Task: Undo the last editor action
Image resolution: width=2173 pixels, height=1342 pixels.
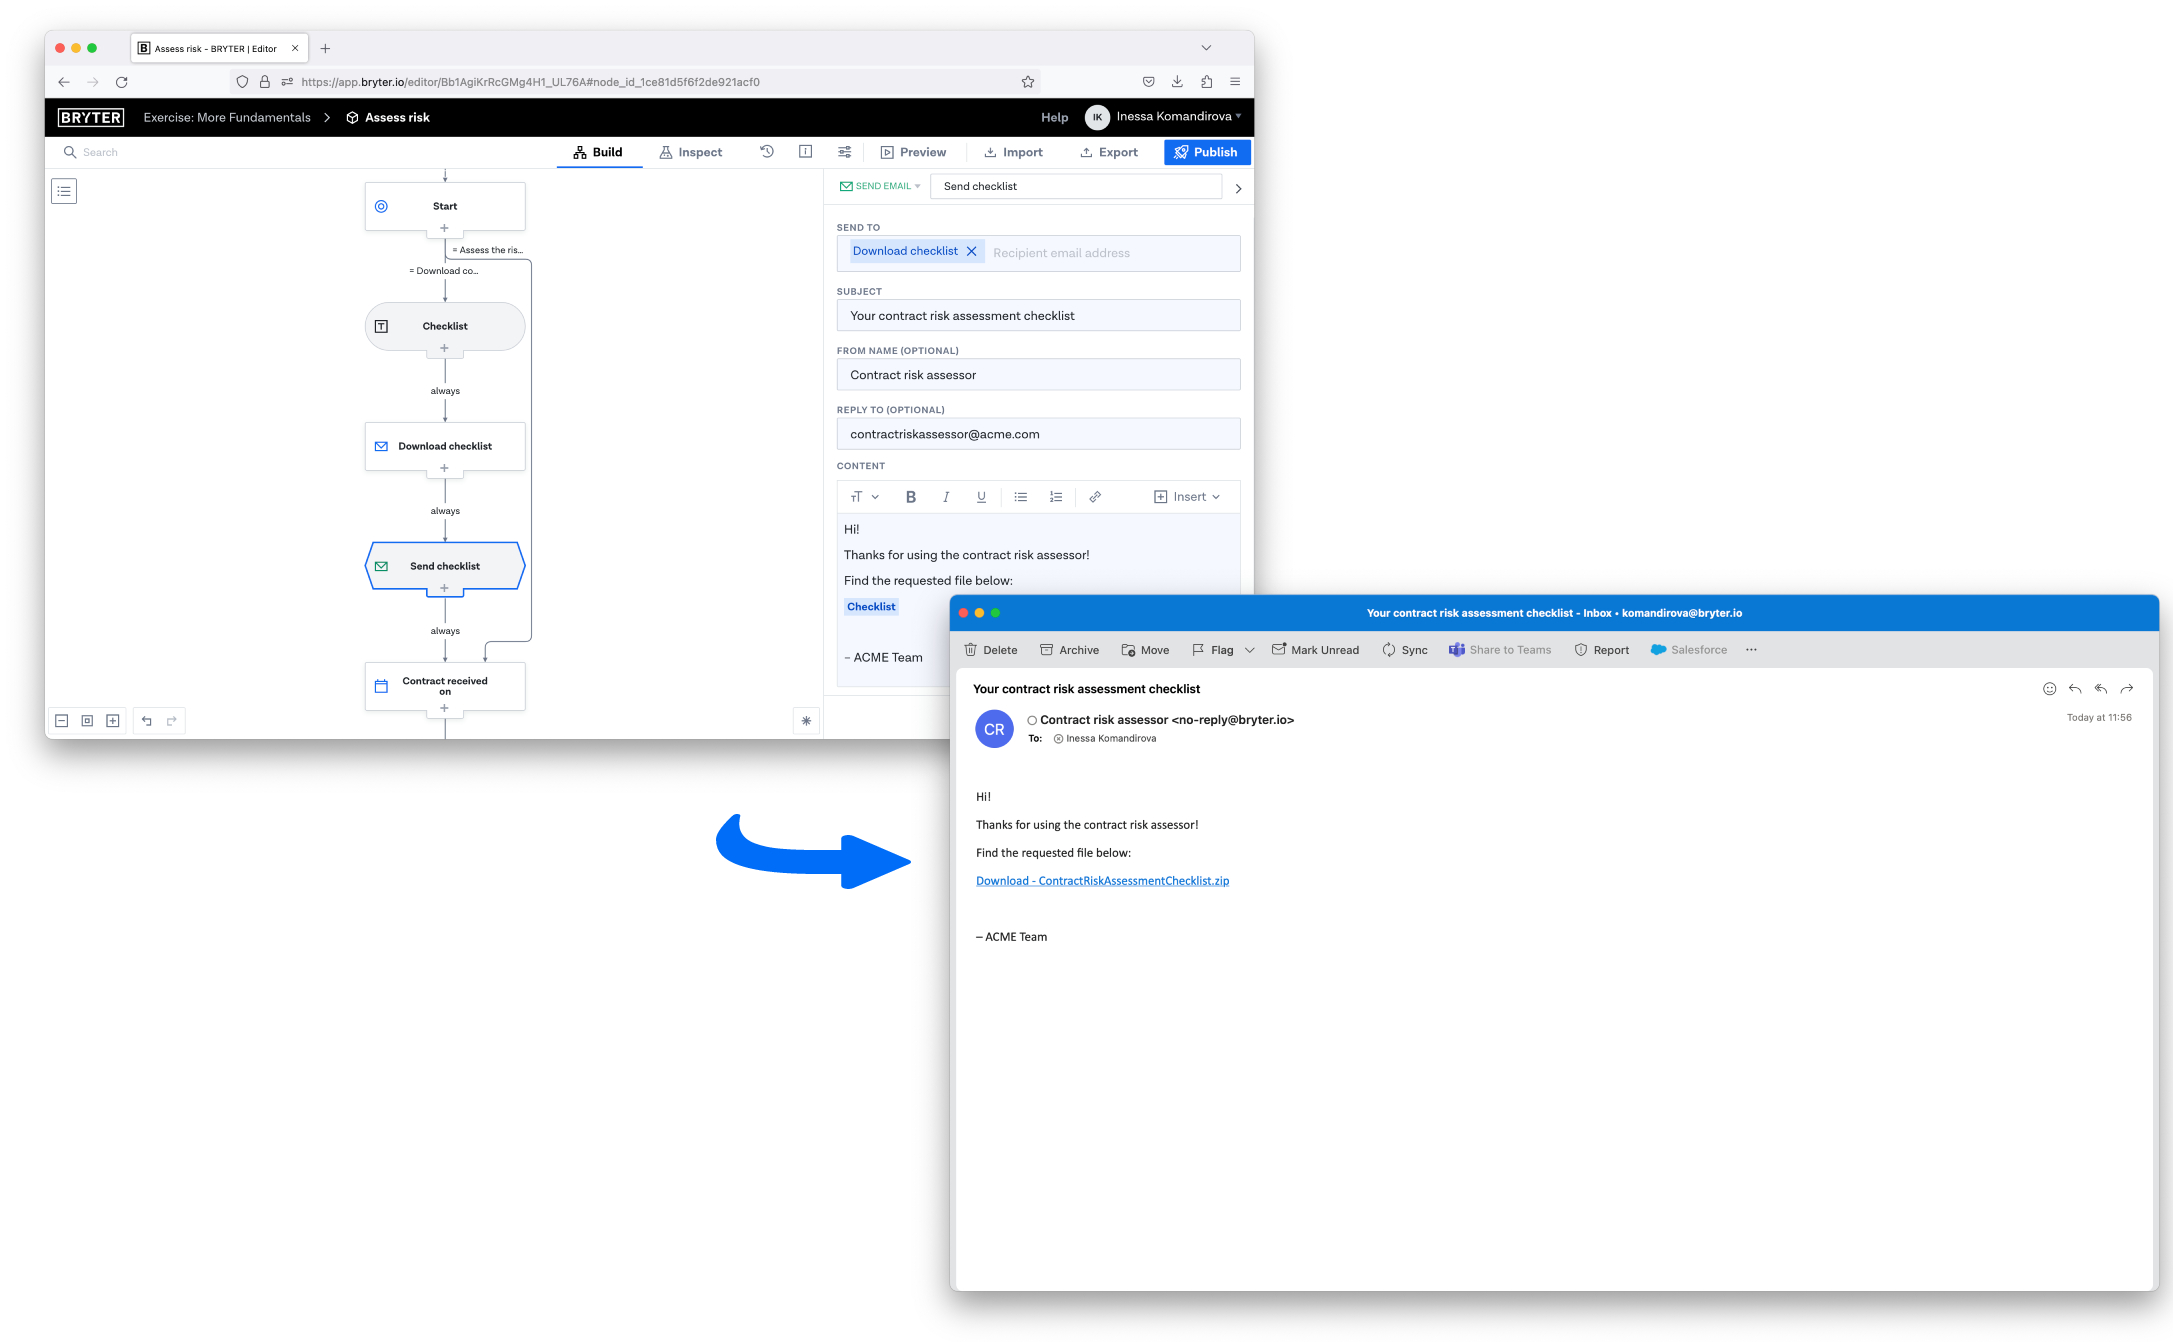Action: tap(147, 721)
